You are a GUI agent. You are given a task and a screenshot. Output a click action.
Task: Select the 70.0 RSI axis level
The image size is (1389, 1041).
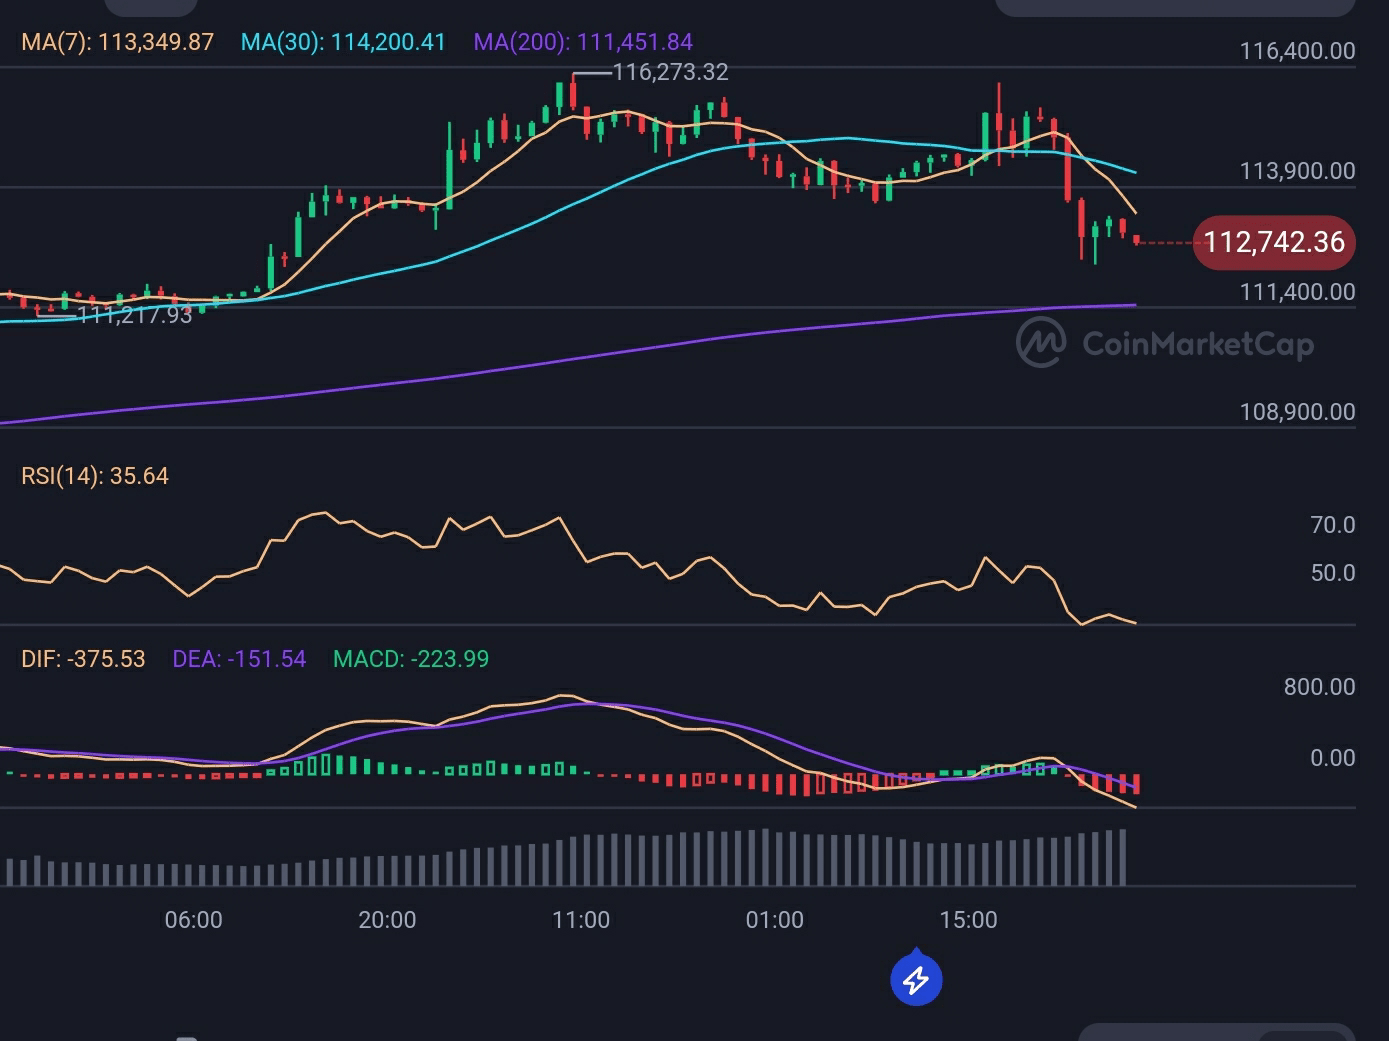coord(1333,525)
